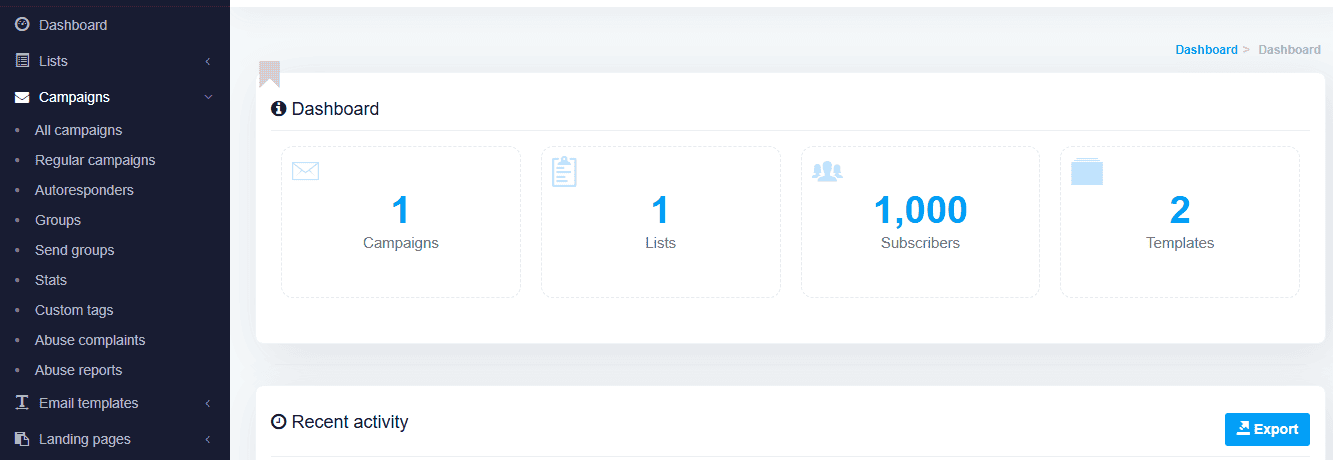Click the clock icon beside Recent activity
The height and width of the screenshot is (460, 1333).
[279, 422]
